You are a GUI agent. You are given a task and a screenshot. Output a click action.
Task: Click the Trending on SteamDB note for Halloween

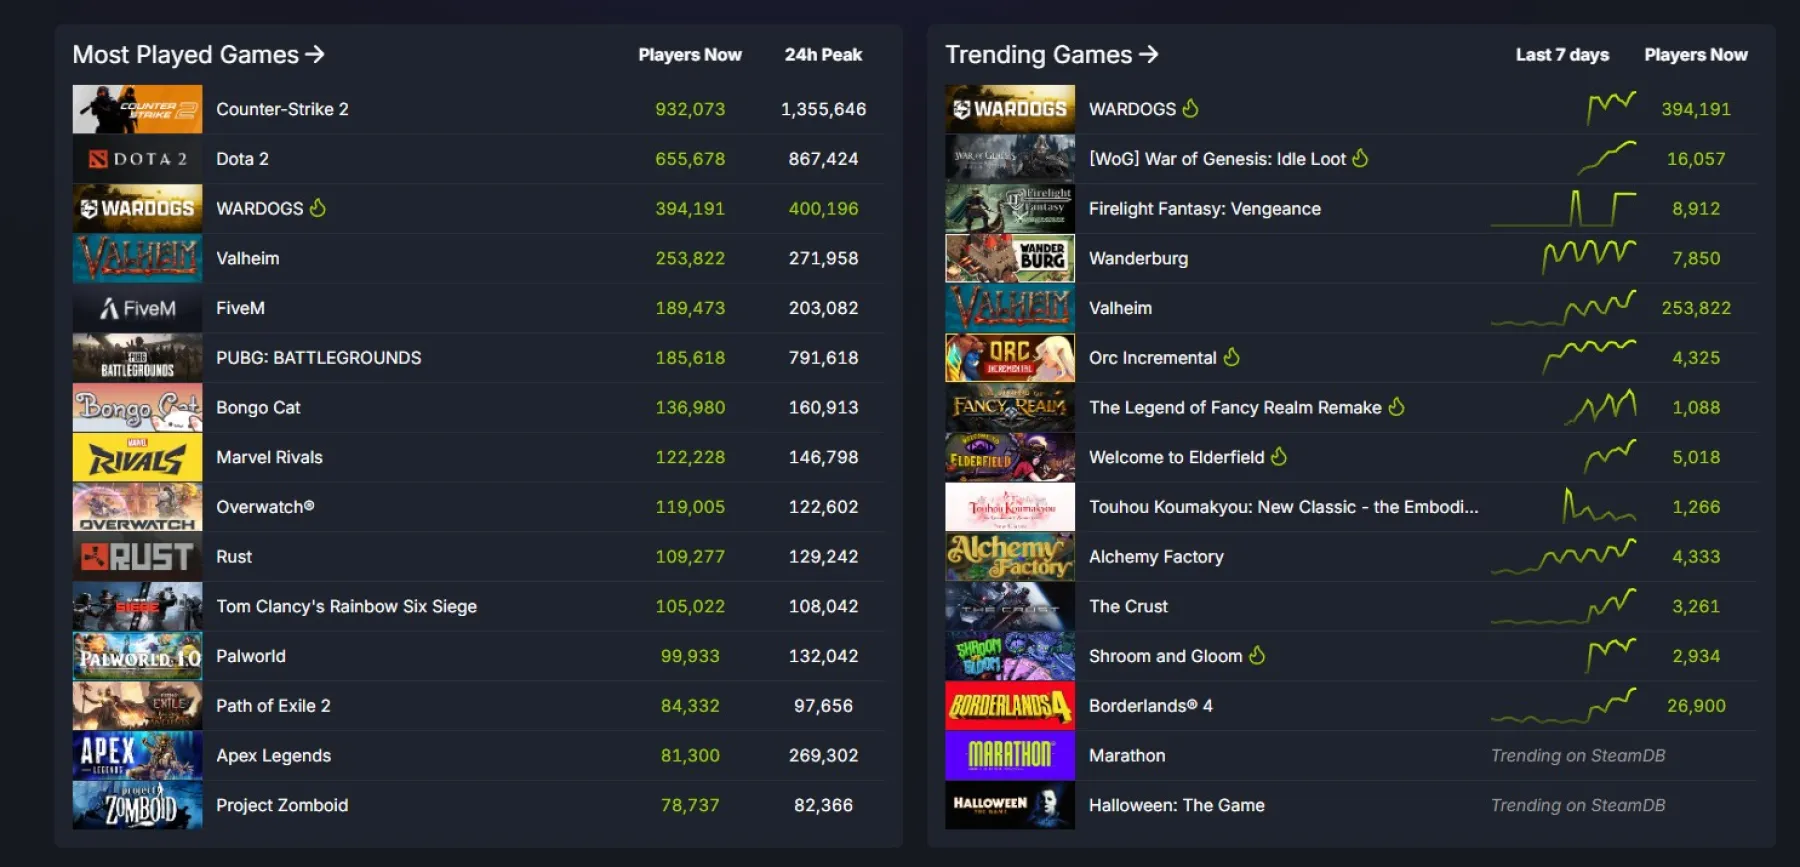[x=1578, y=805]
